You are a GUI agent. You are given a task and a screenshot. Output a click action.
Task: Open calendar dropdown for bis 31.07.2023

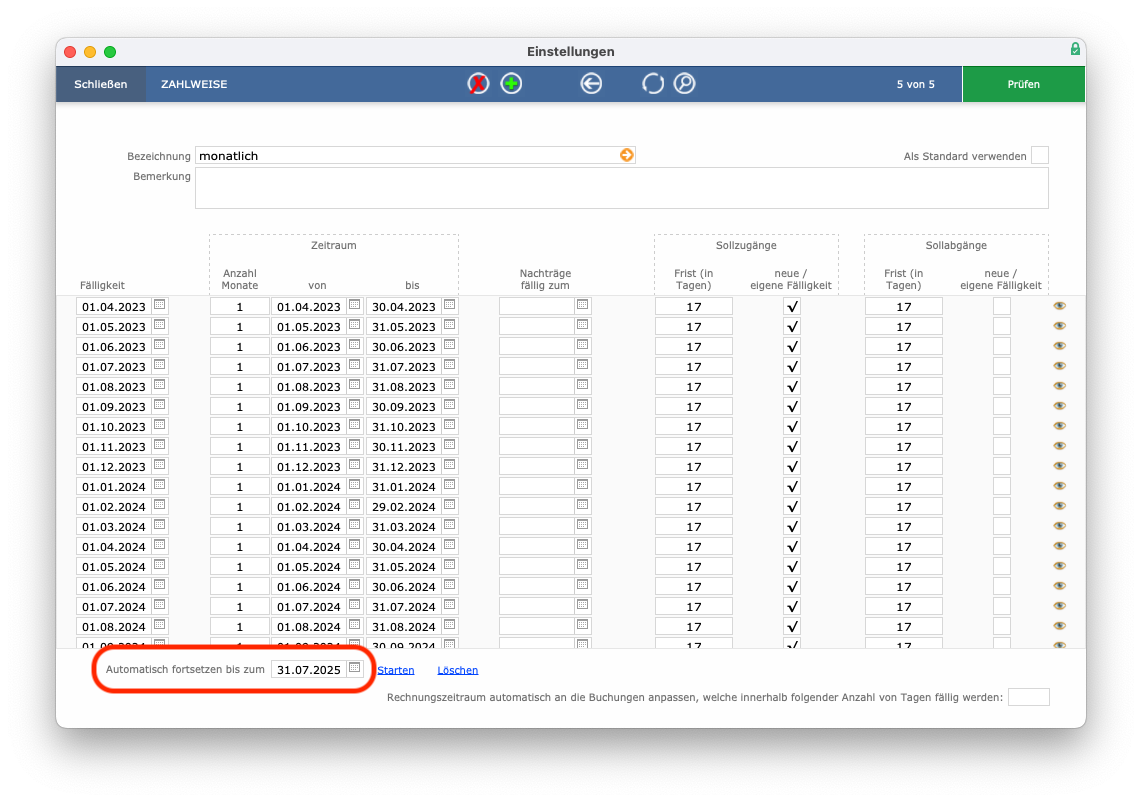click(449, 365)
